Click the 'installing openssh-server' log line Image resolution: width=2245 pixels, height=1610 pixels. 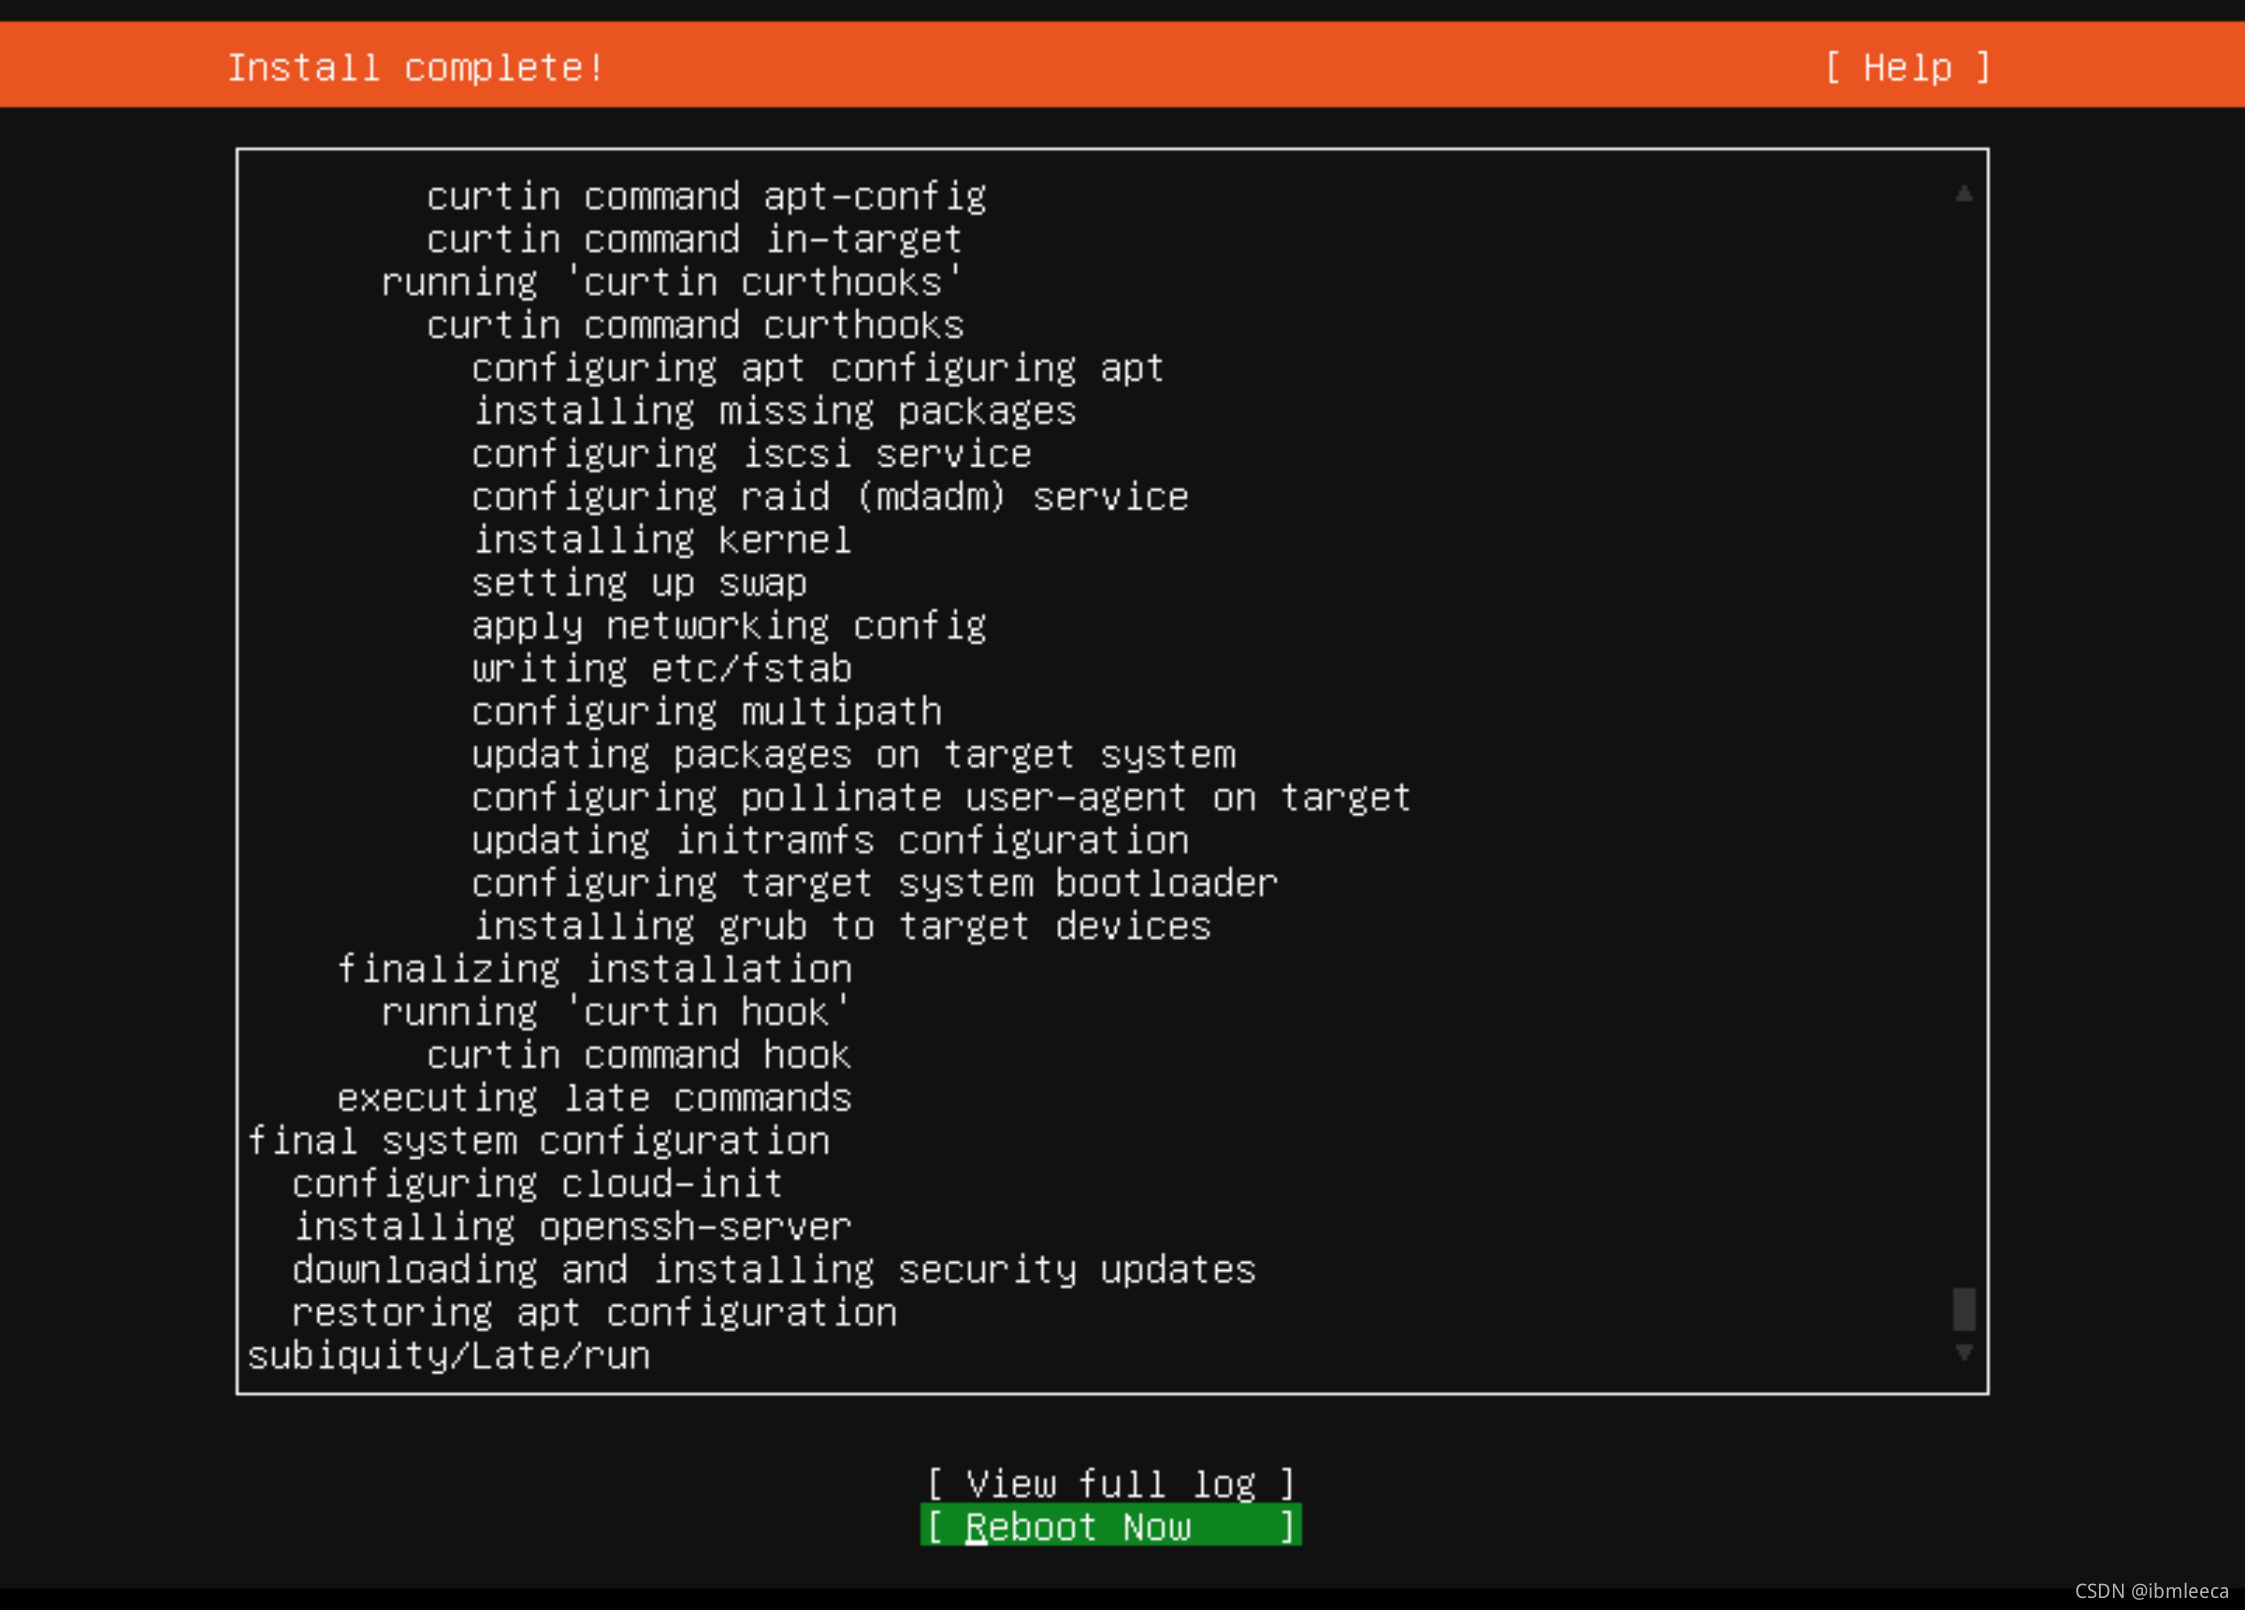coord(572,1227)
